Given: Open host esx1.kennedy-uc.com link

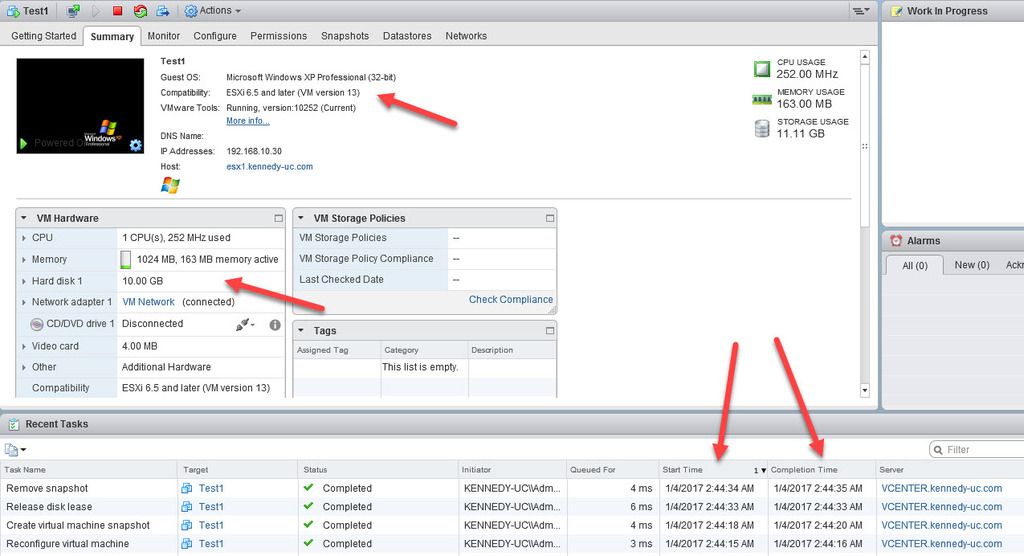Looking at the screenshot, I should point(270,167).
